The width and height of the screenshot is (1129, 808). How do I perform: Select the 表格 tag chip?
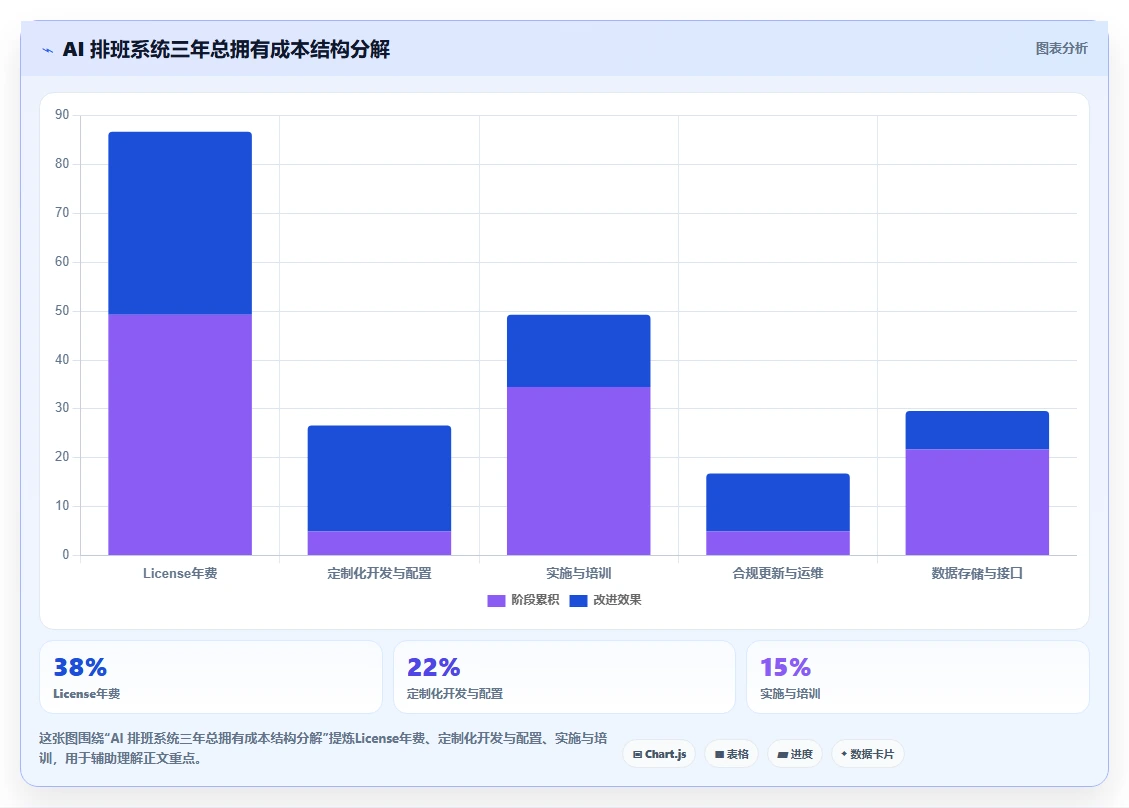(732, 754)
